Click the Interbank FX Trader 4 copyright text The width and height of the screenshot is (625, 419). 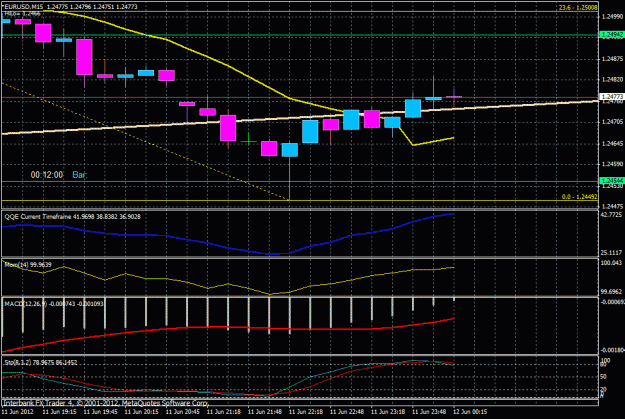coord(106,403)
